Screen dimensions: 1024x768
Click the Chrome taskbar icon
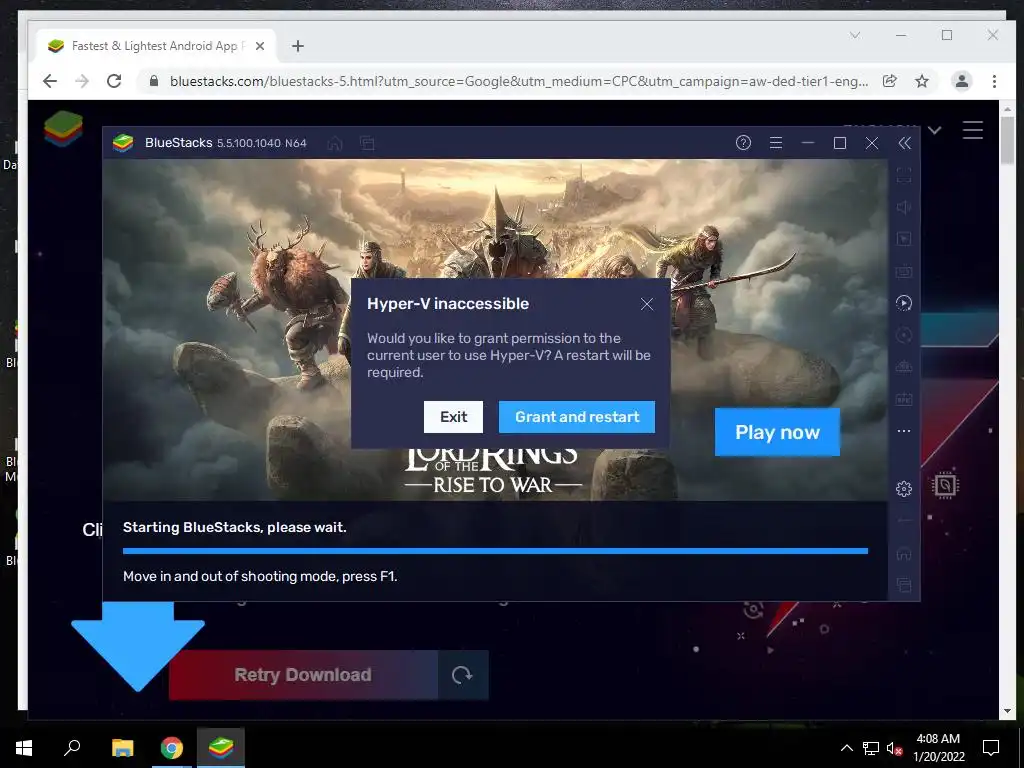tap(172, 748)
